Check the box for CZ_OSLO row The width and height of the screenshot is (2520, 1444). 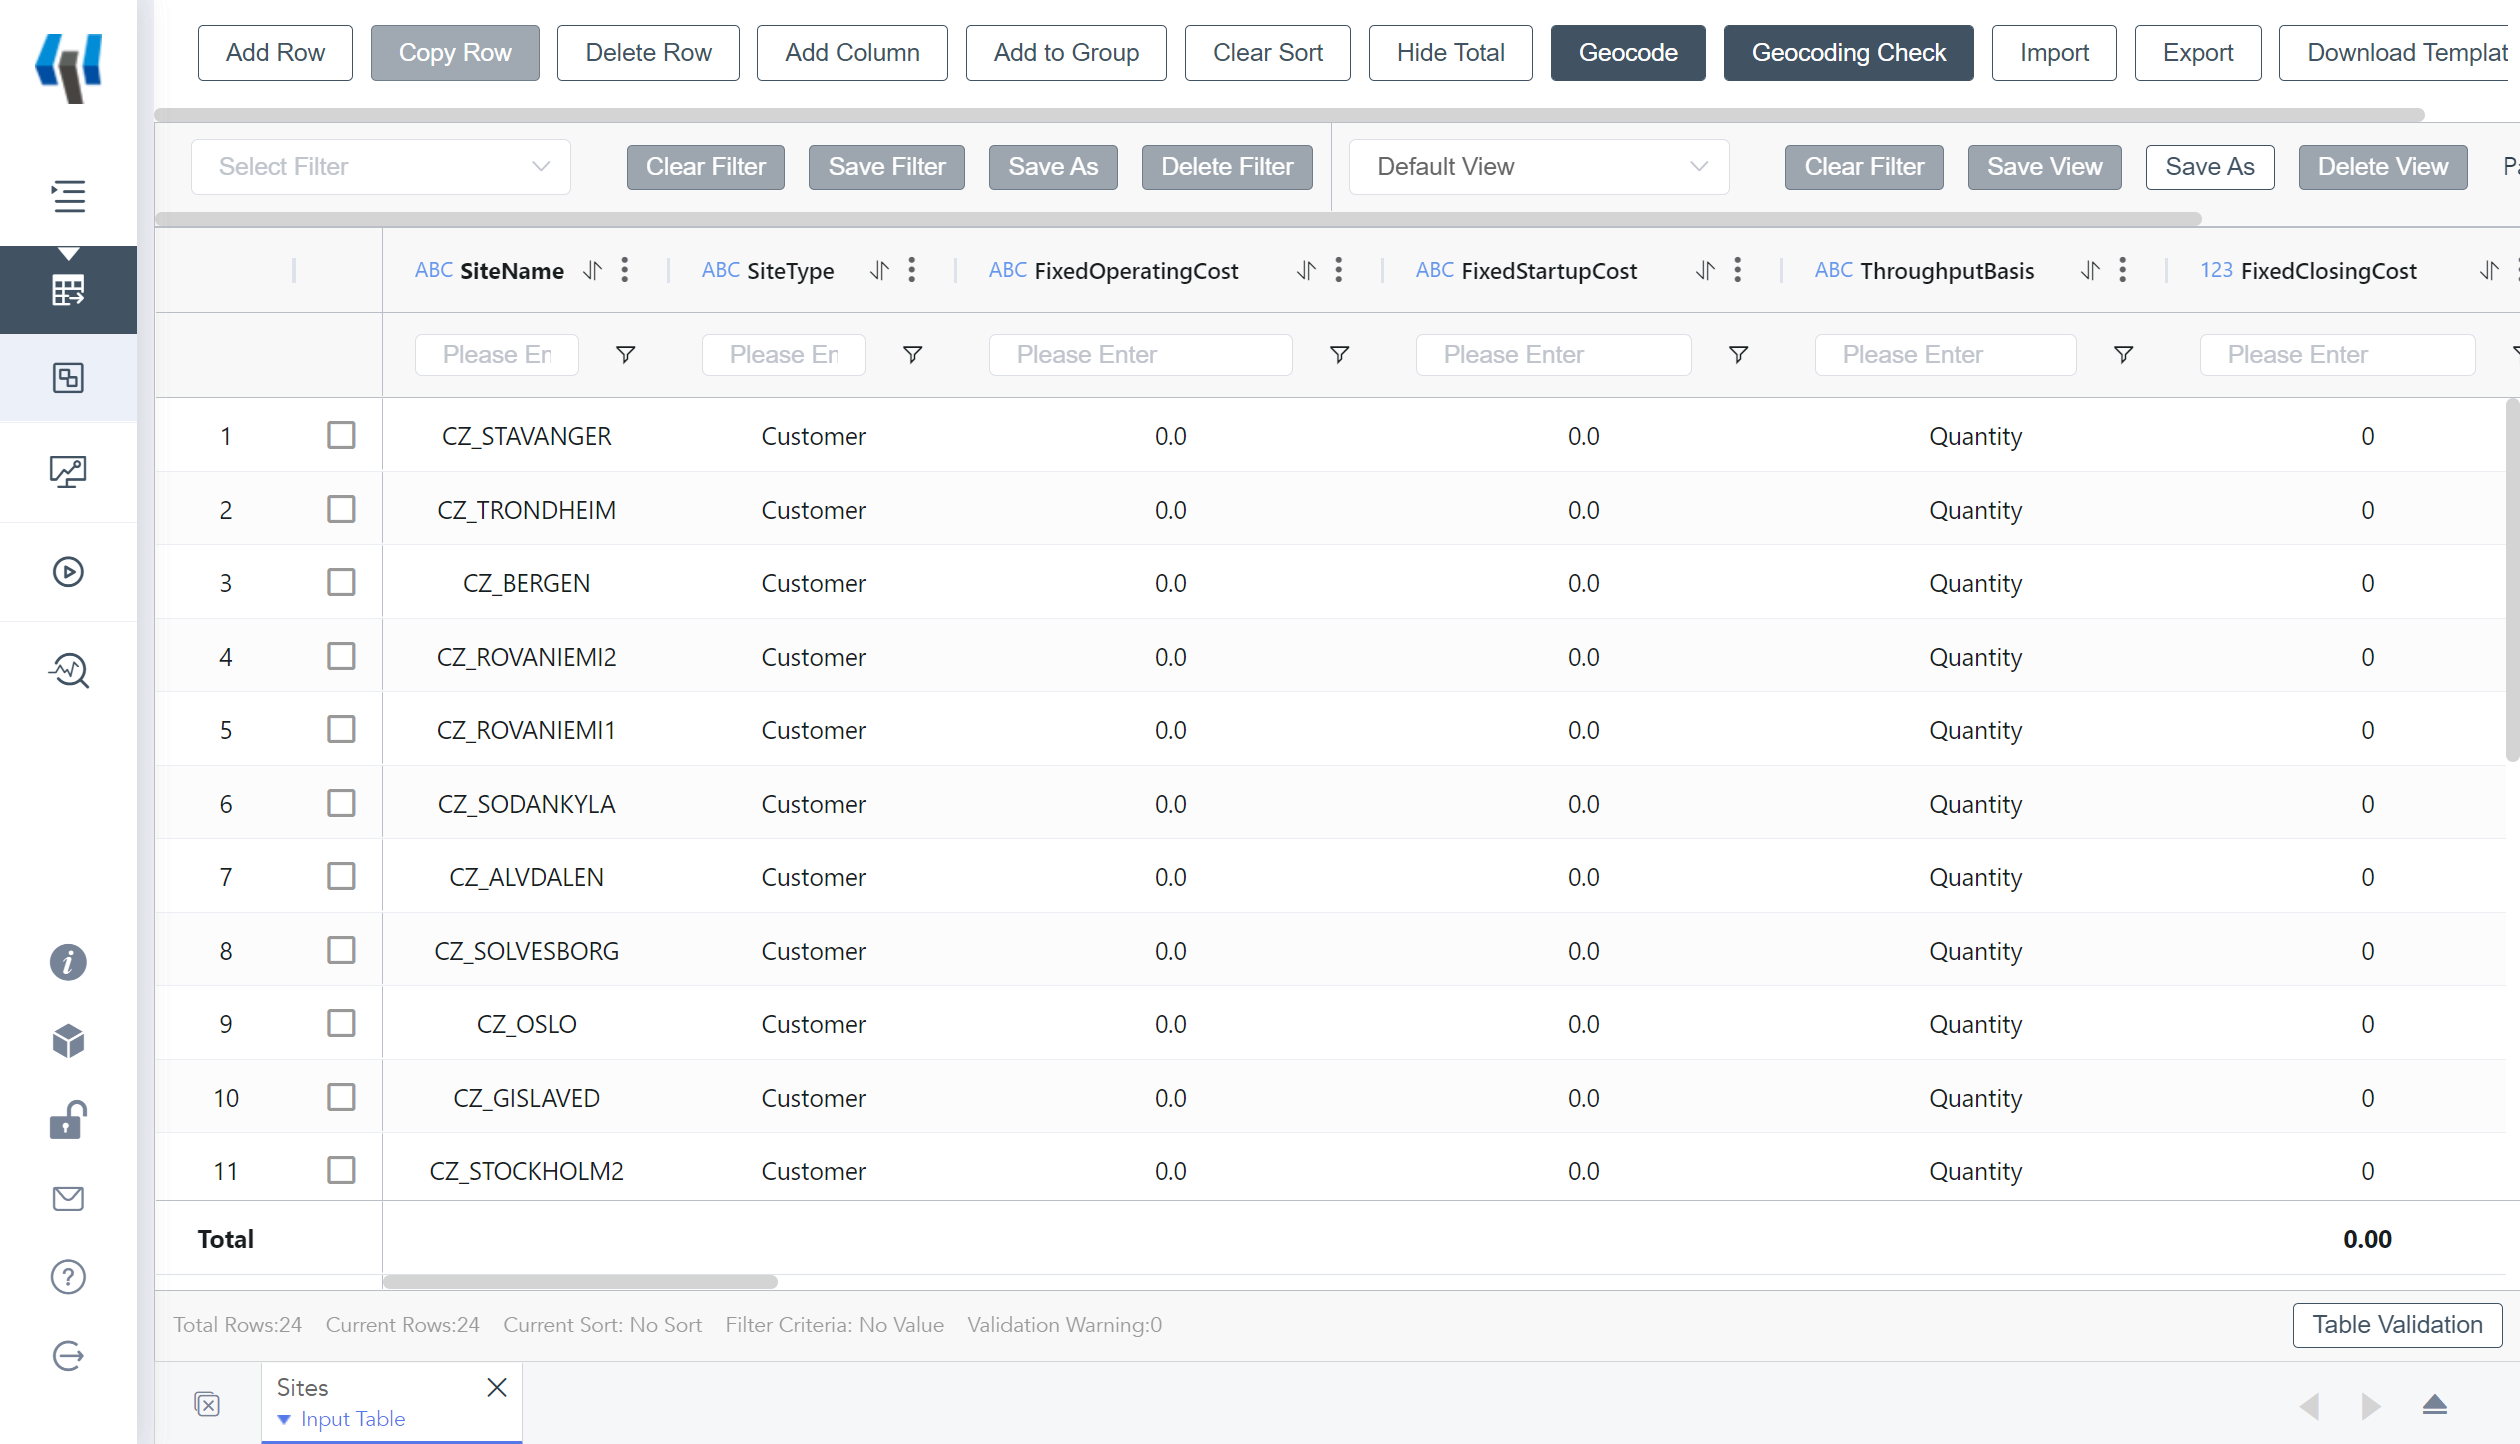coord(341,1023)
